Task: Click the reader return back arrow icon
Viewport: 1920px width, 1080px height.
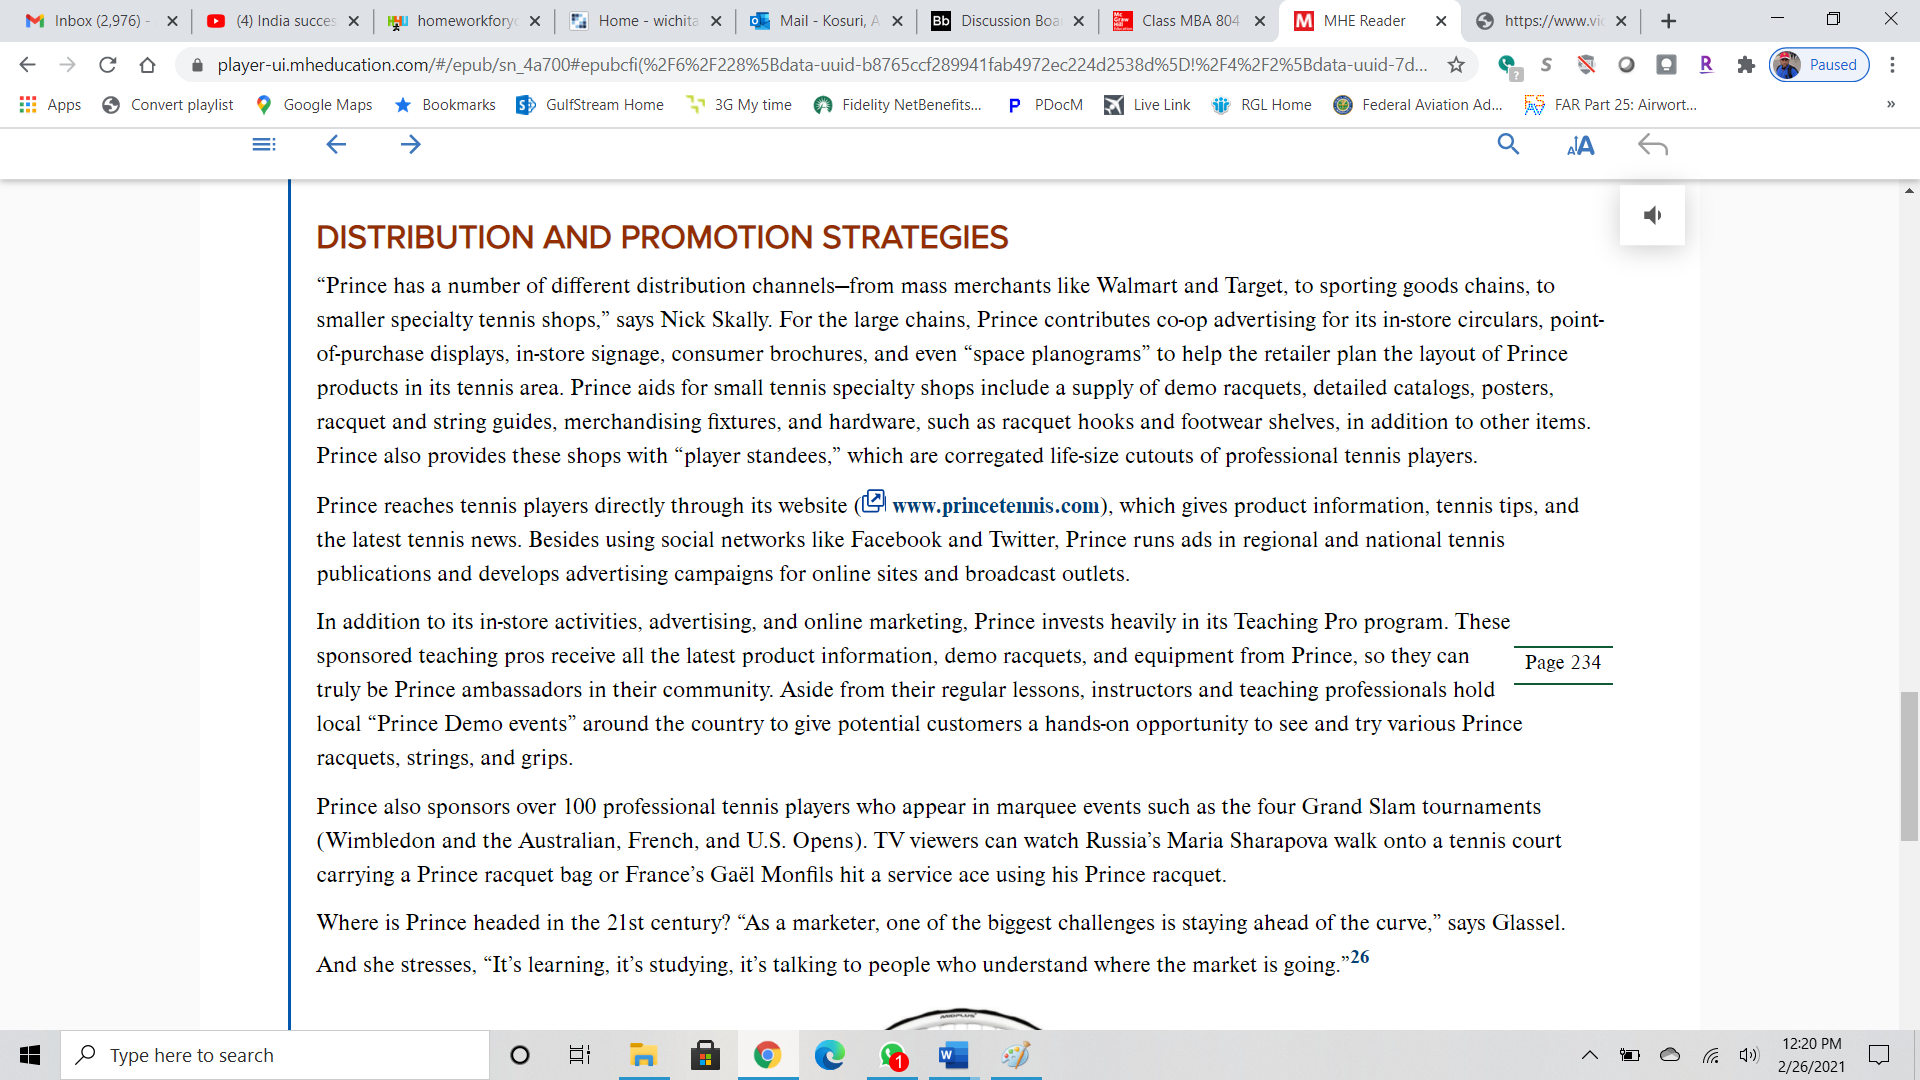Action: coord(1652,146)
